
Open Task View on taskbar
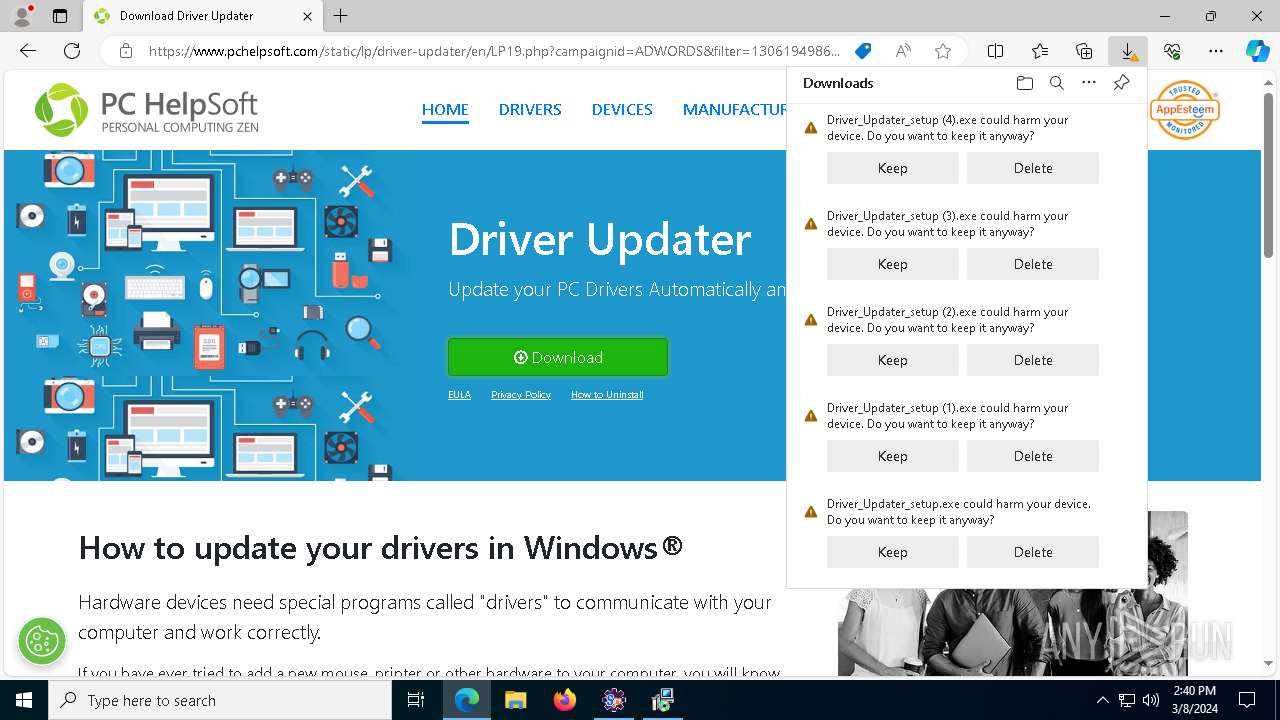(416, 700)
